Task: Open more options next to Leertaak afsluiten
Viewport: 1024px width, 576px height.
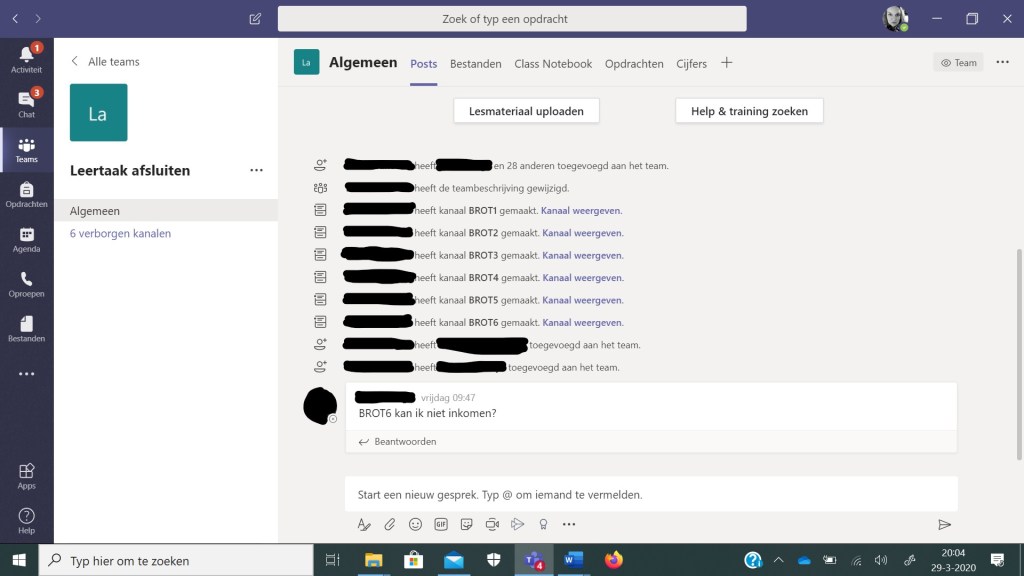Action: click(x=256, y=171)
